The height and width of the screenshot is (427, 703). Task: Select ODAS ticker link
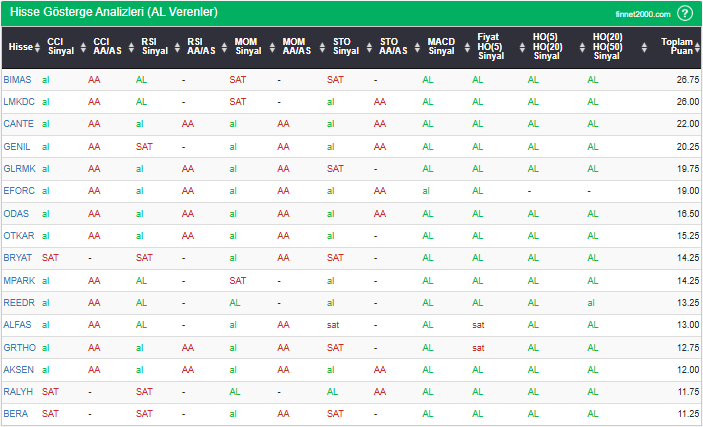16,213
